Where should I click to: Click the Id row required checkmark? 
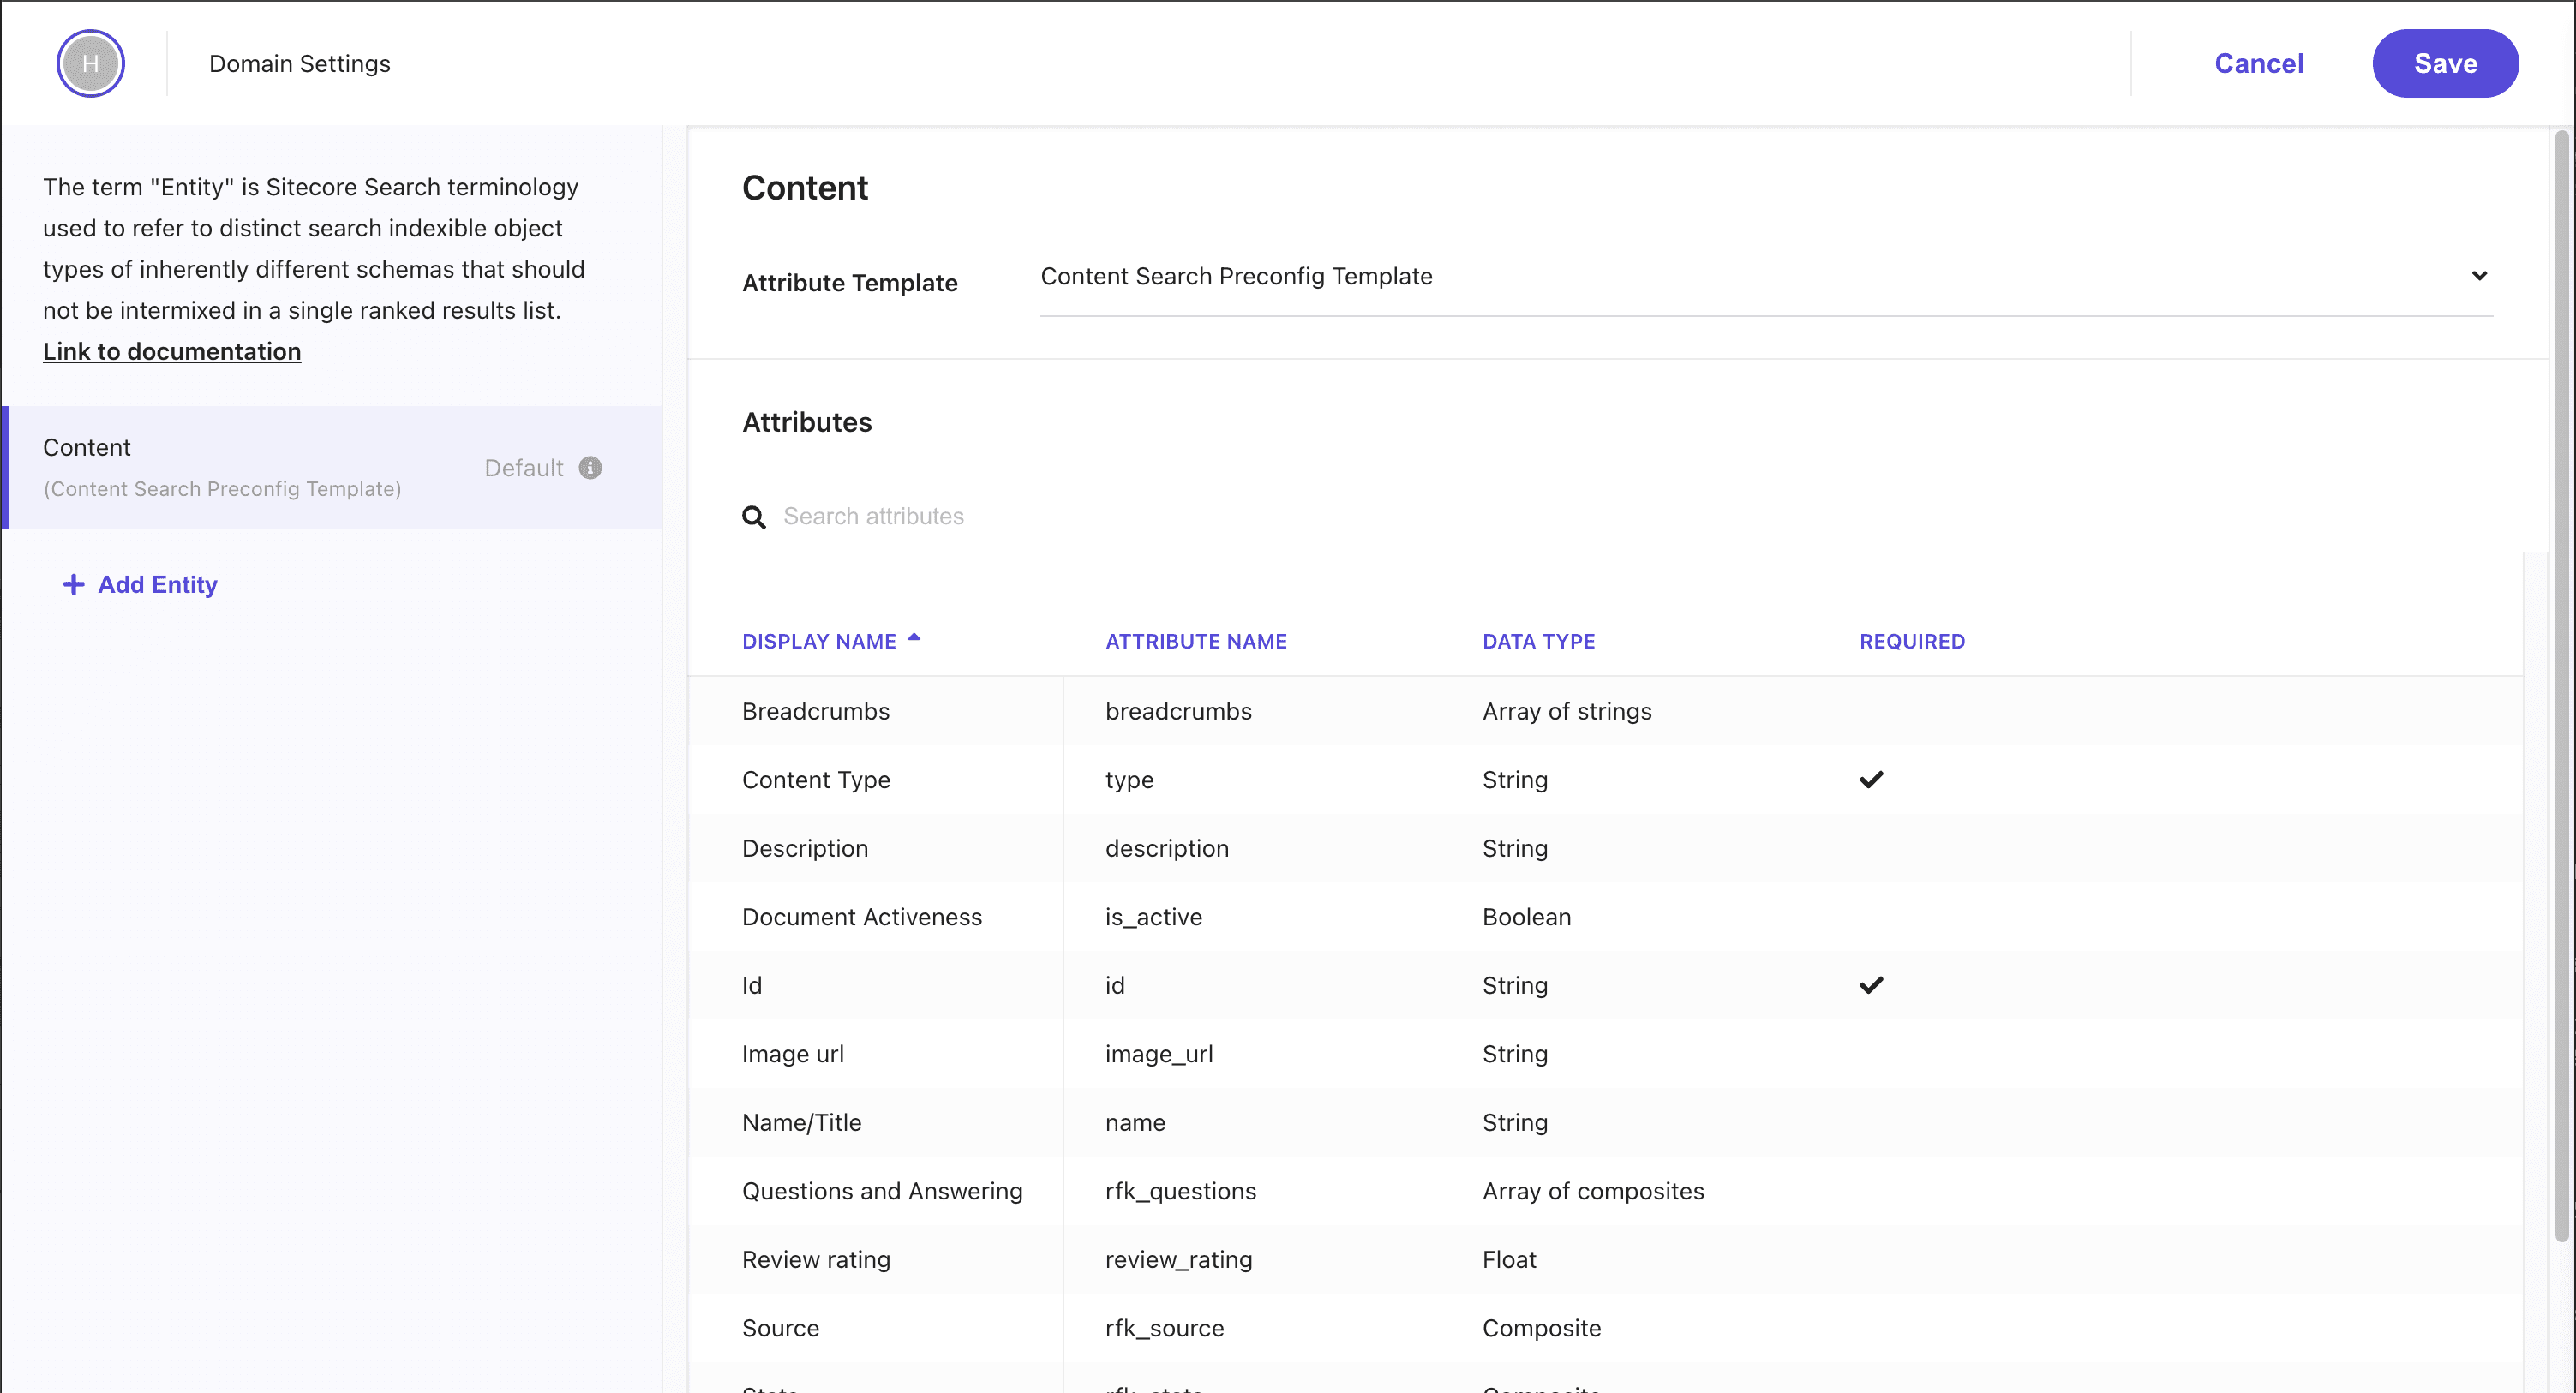1870,985
